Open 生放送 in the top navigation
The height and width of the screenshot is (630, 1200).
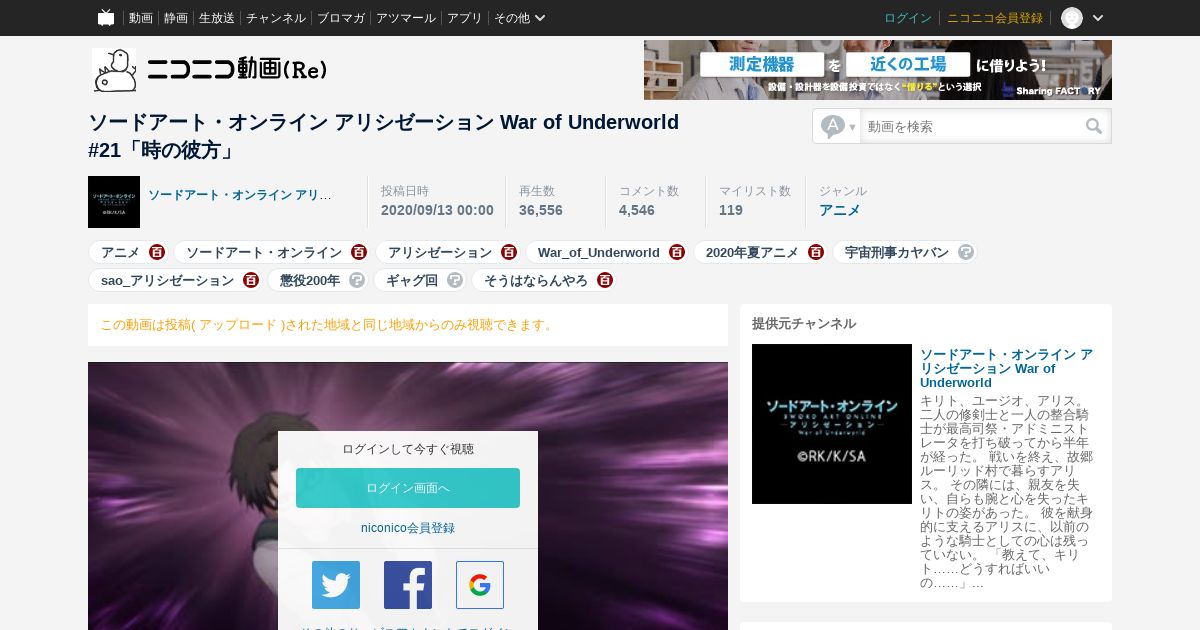(217, 18)
